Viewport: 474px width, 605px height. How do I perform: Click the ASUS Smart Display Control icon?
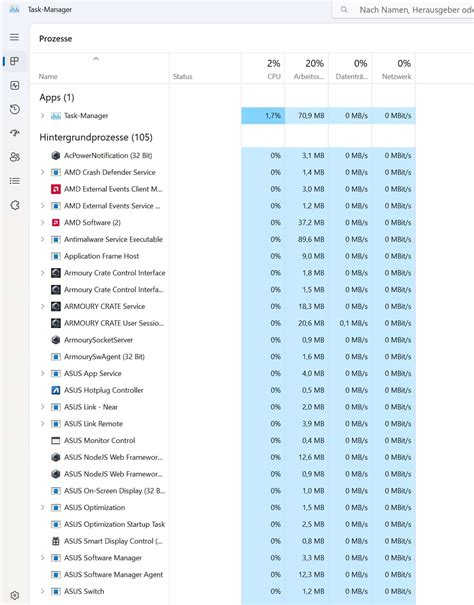click(x=56, y=541)
